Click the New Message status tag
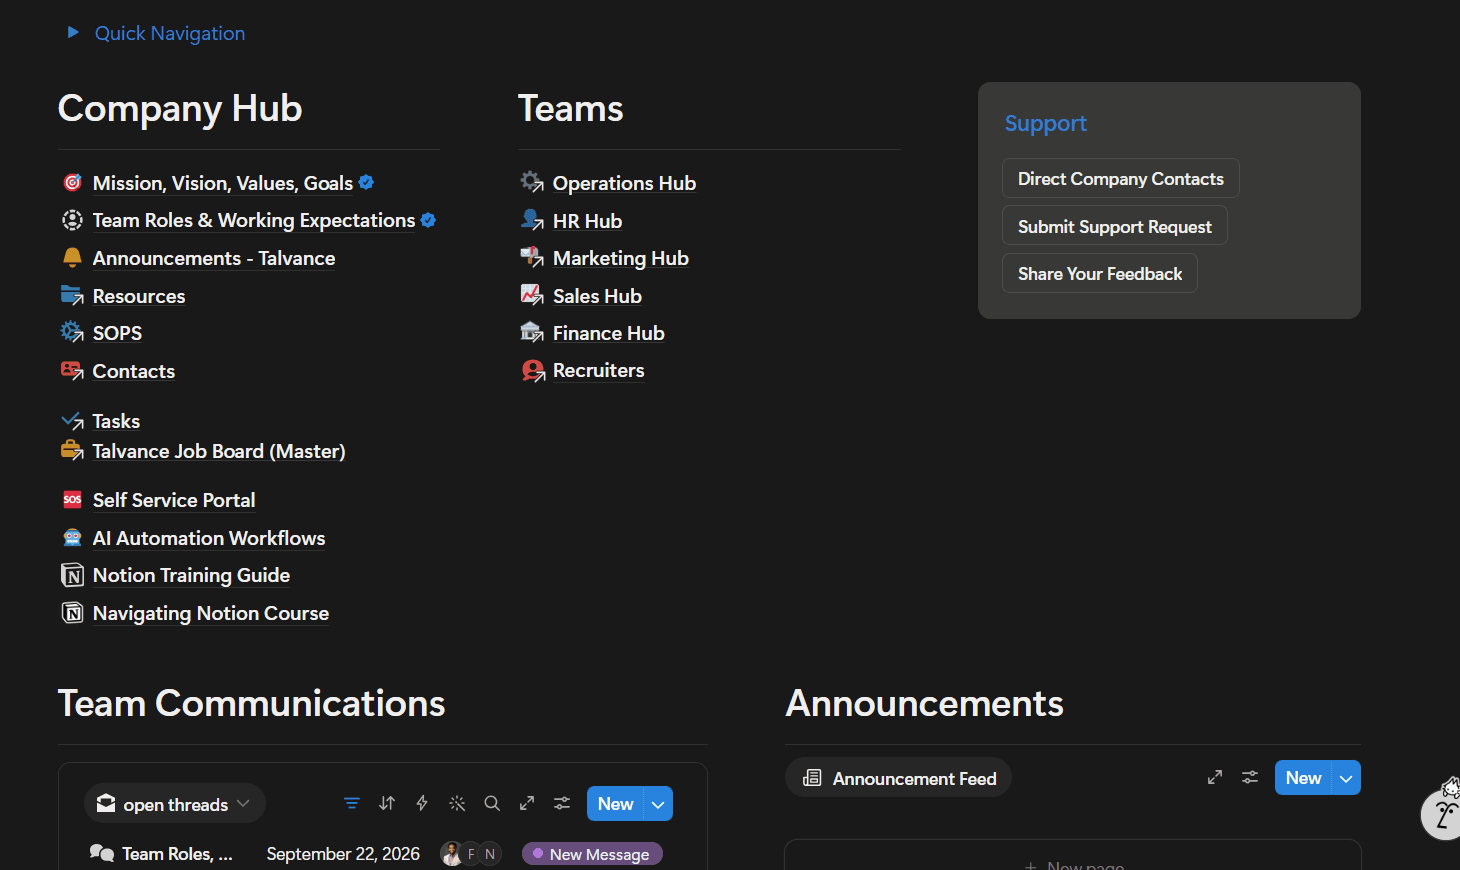1460x870 pixels. 592,854
